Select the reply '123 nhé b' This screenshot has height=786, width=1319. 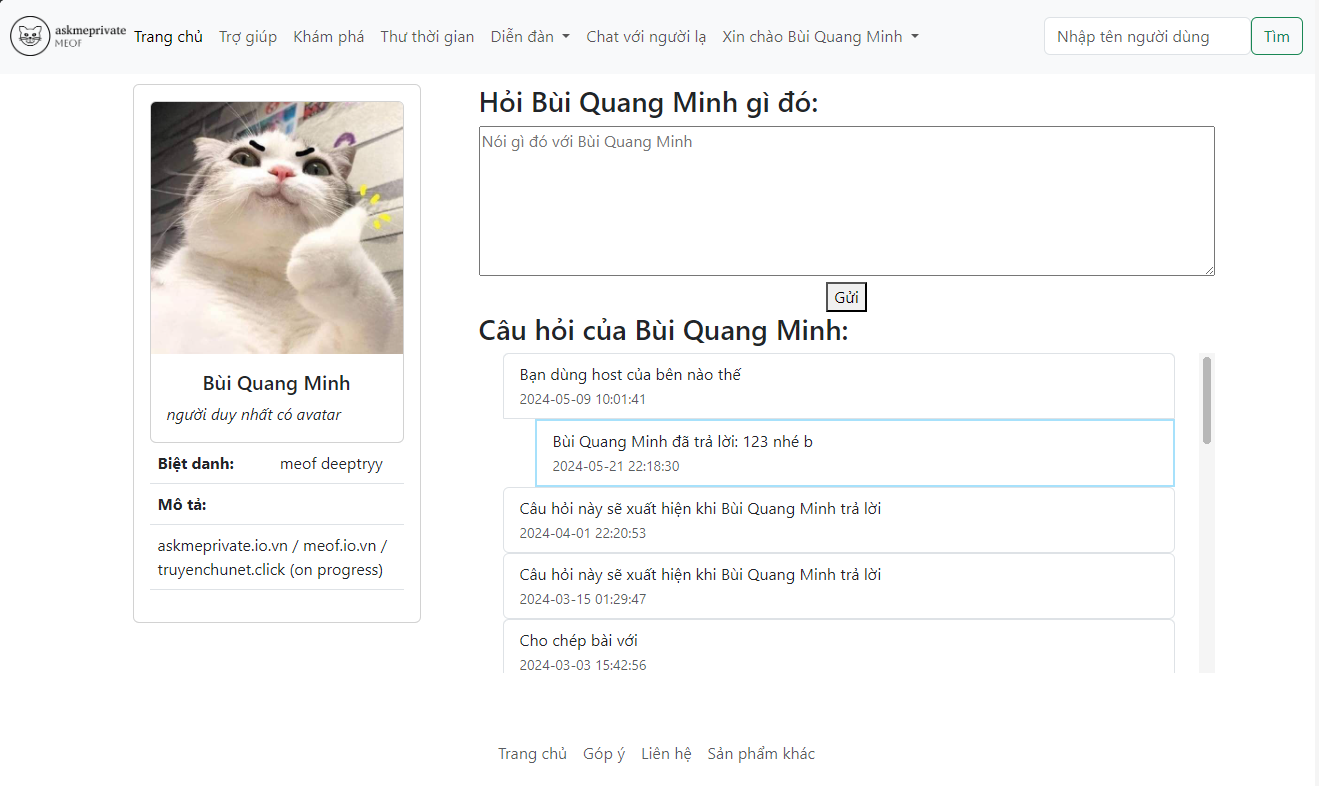[854, 453]
